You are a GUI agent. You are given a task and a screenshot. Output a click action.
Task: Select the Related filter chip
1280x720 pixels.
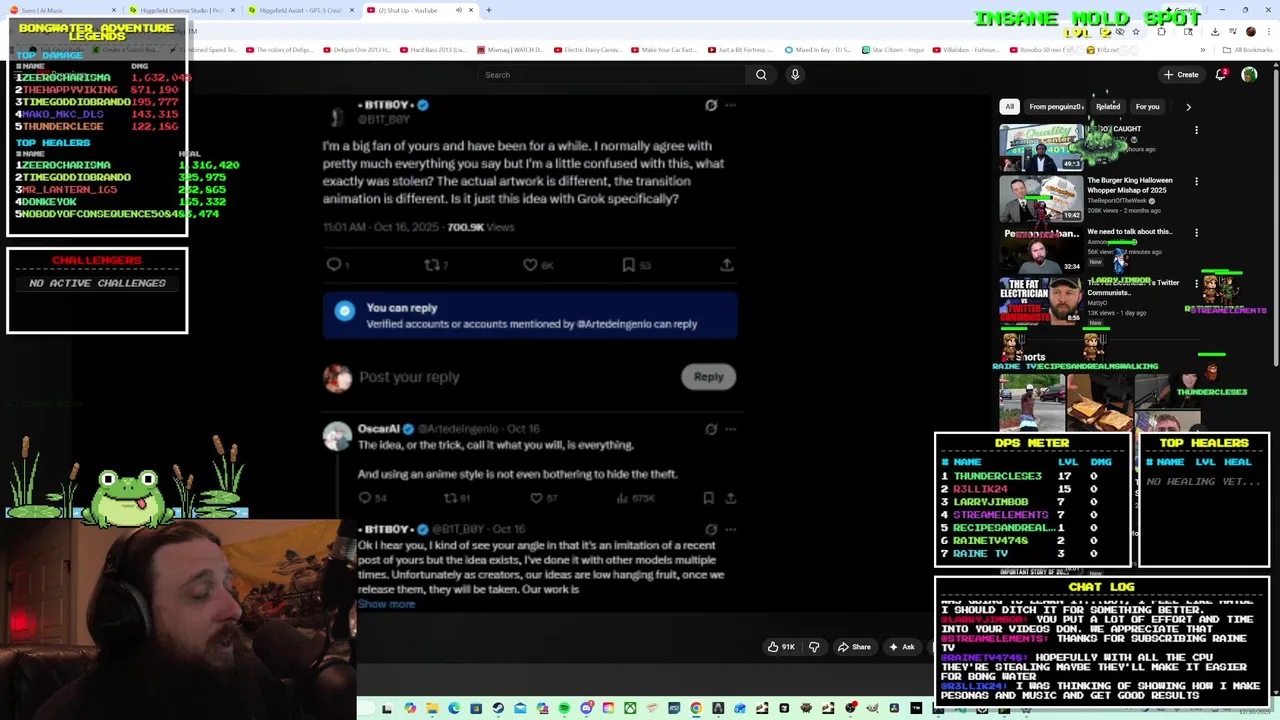pos(1107,107)
